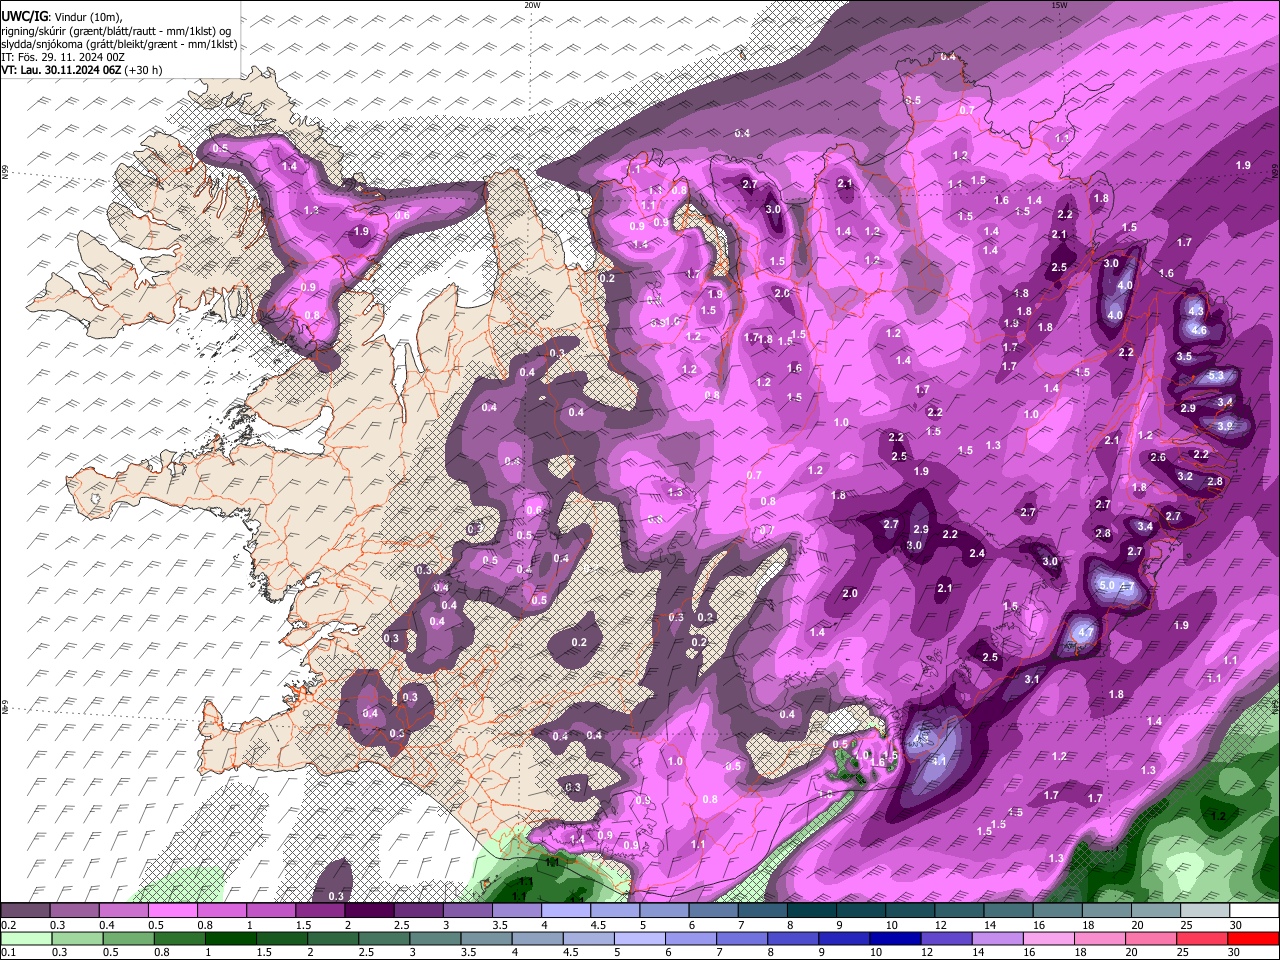The height and width of the screenshot is (960, 1280).
Task: Click the '3.2' precipitation value on the map
Action: tap(1185, 476)
